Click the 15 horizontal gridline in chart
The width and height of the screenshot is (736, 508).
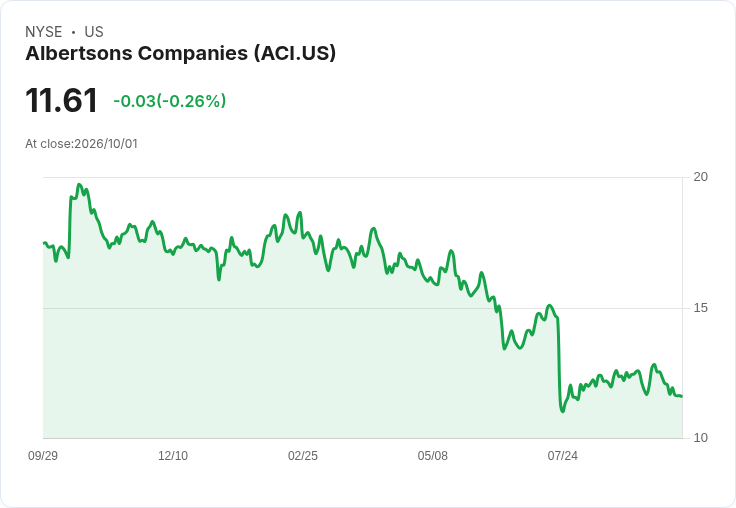(363, 308)
